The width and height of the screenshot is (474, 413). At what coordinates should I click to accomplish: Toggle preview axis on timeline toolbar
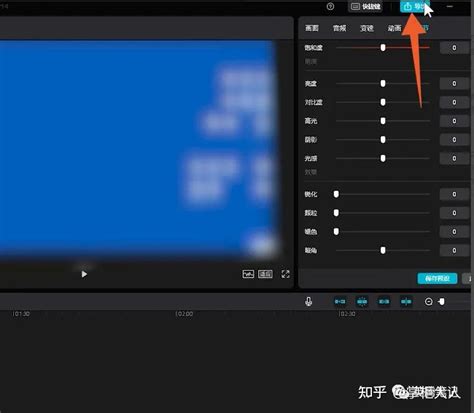point(406,301)
